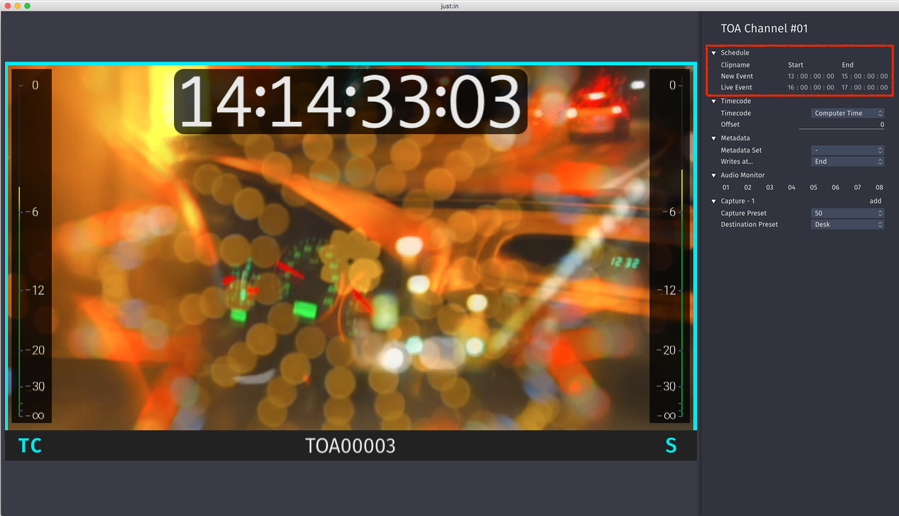Open the Timecode source dropdown (Computer Time)
This screenshot has height=516, width=899.
pyautogui.click(x=847, y=113)
